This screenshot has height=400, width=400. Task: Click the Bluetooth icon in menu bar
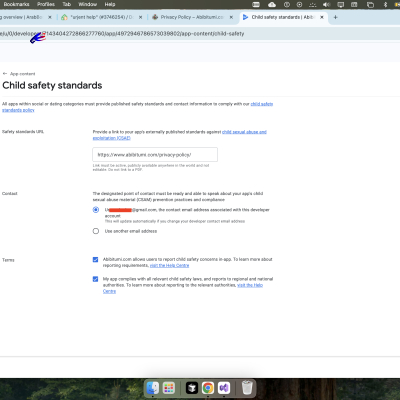pos(385,4)
